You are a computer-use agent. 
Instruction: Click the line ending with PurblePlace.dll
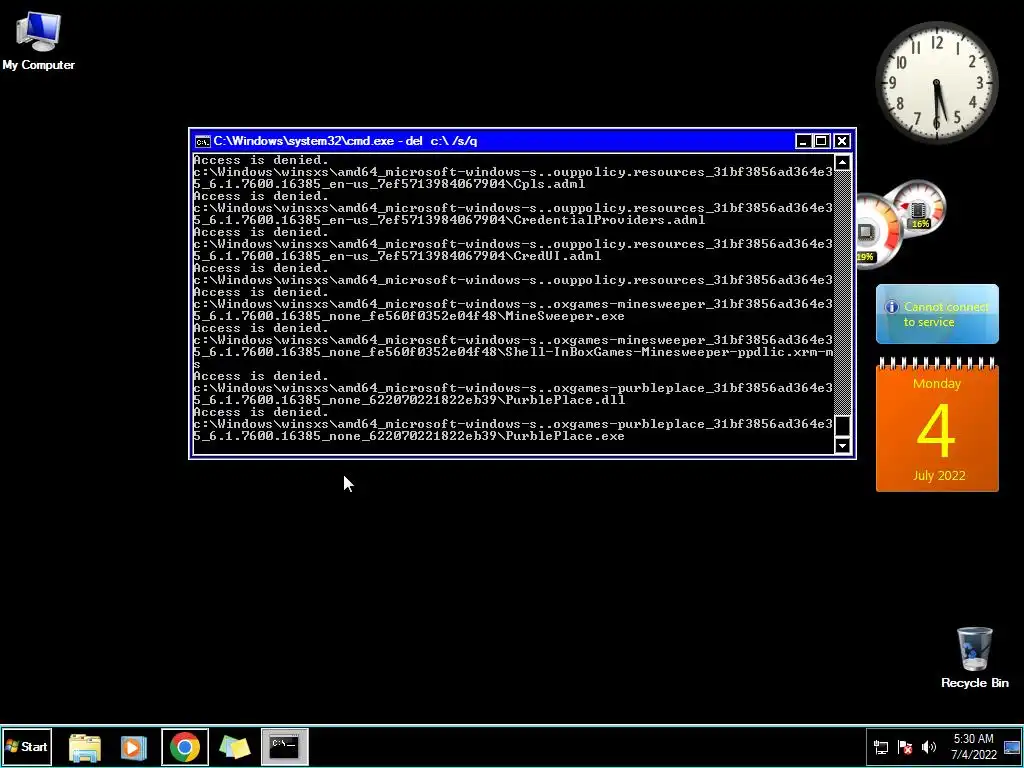click(409, 400)
